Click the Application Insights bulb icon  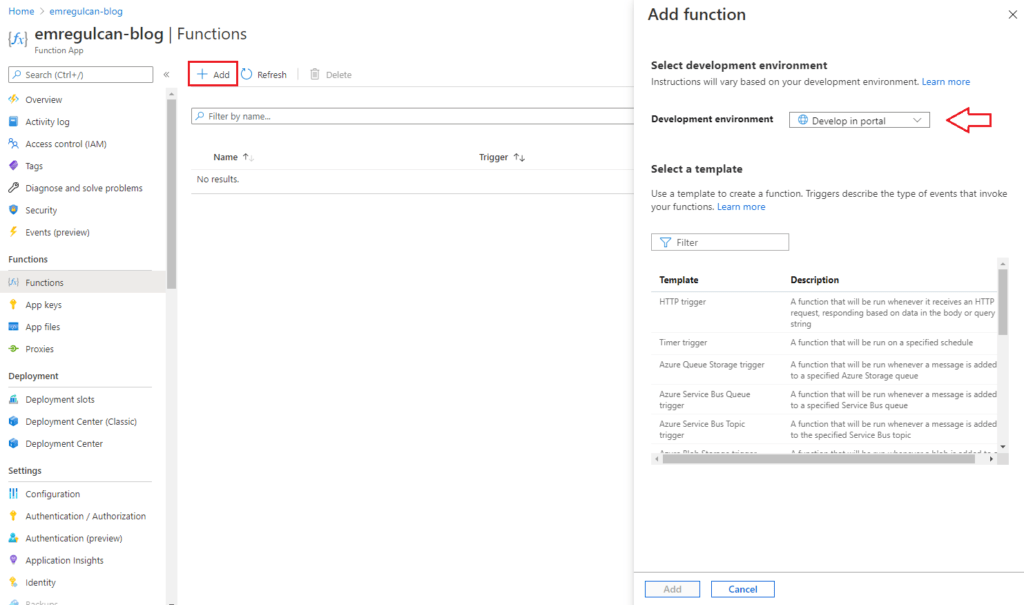(x=13, y=560)
